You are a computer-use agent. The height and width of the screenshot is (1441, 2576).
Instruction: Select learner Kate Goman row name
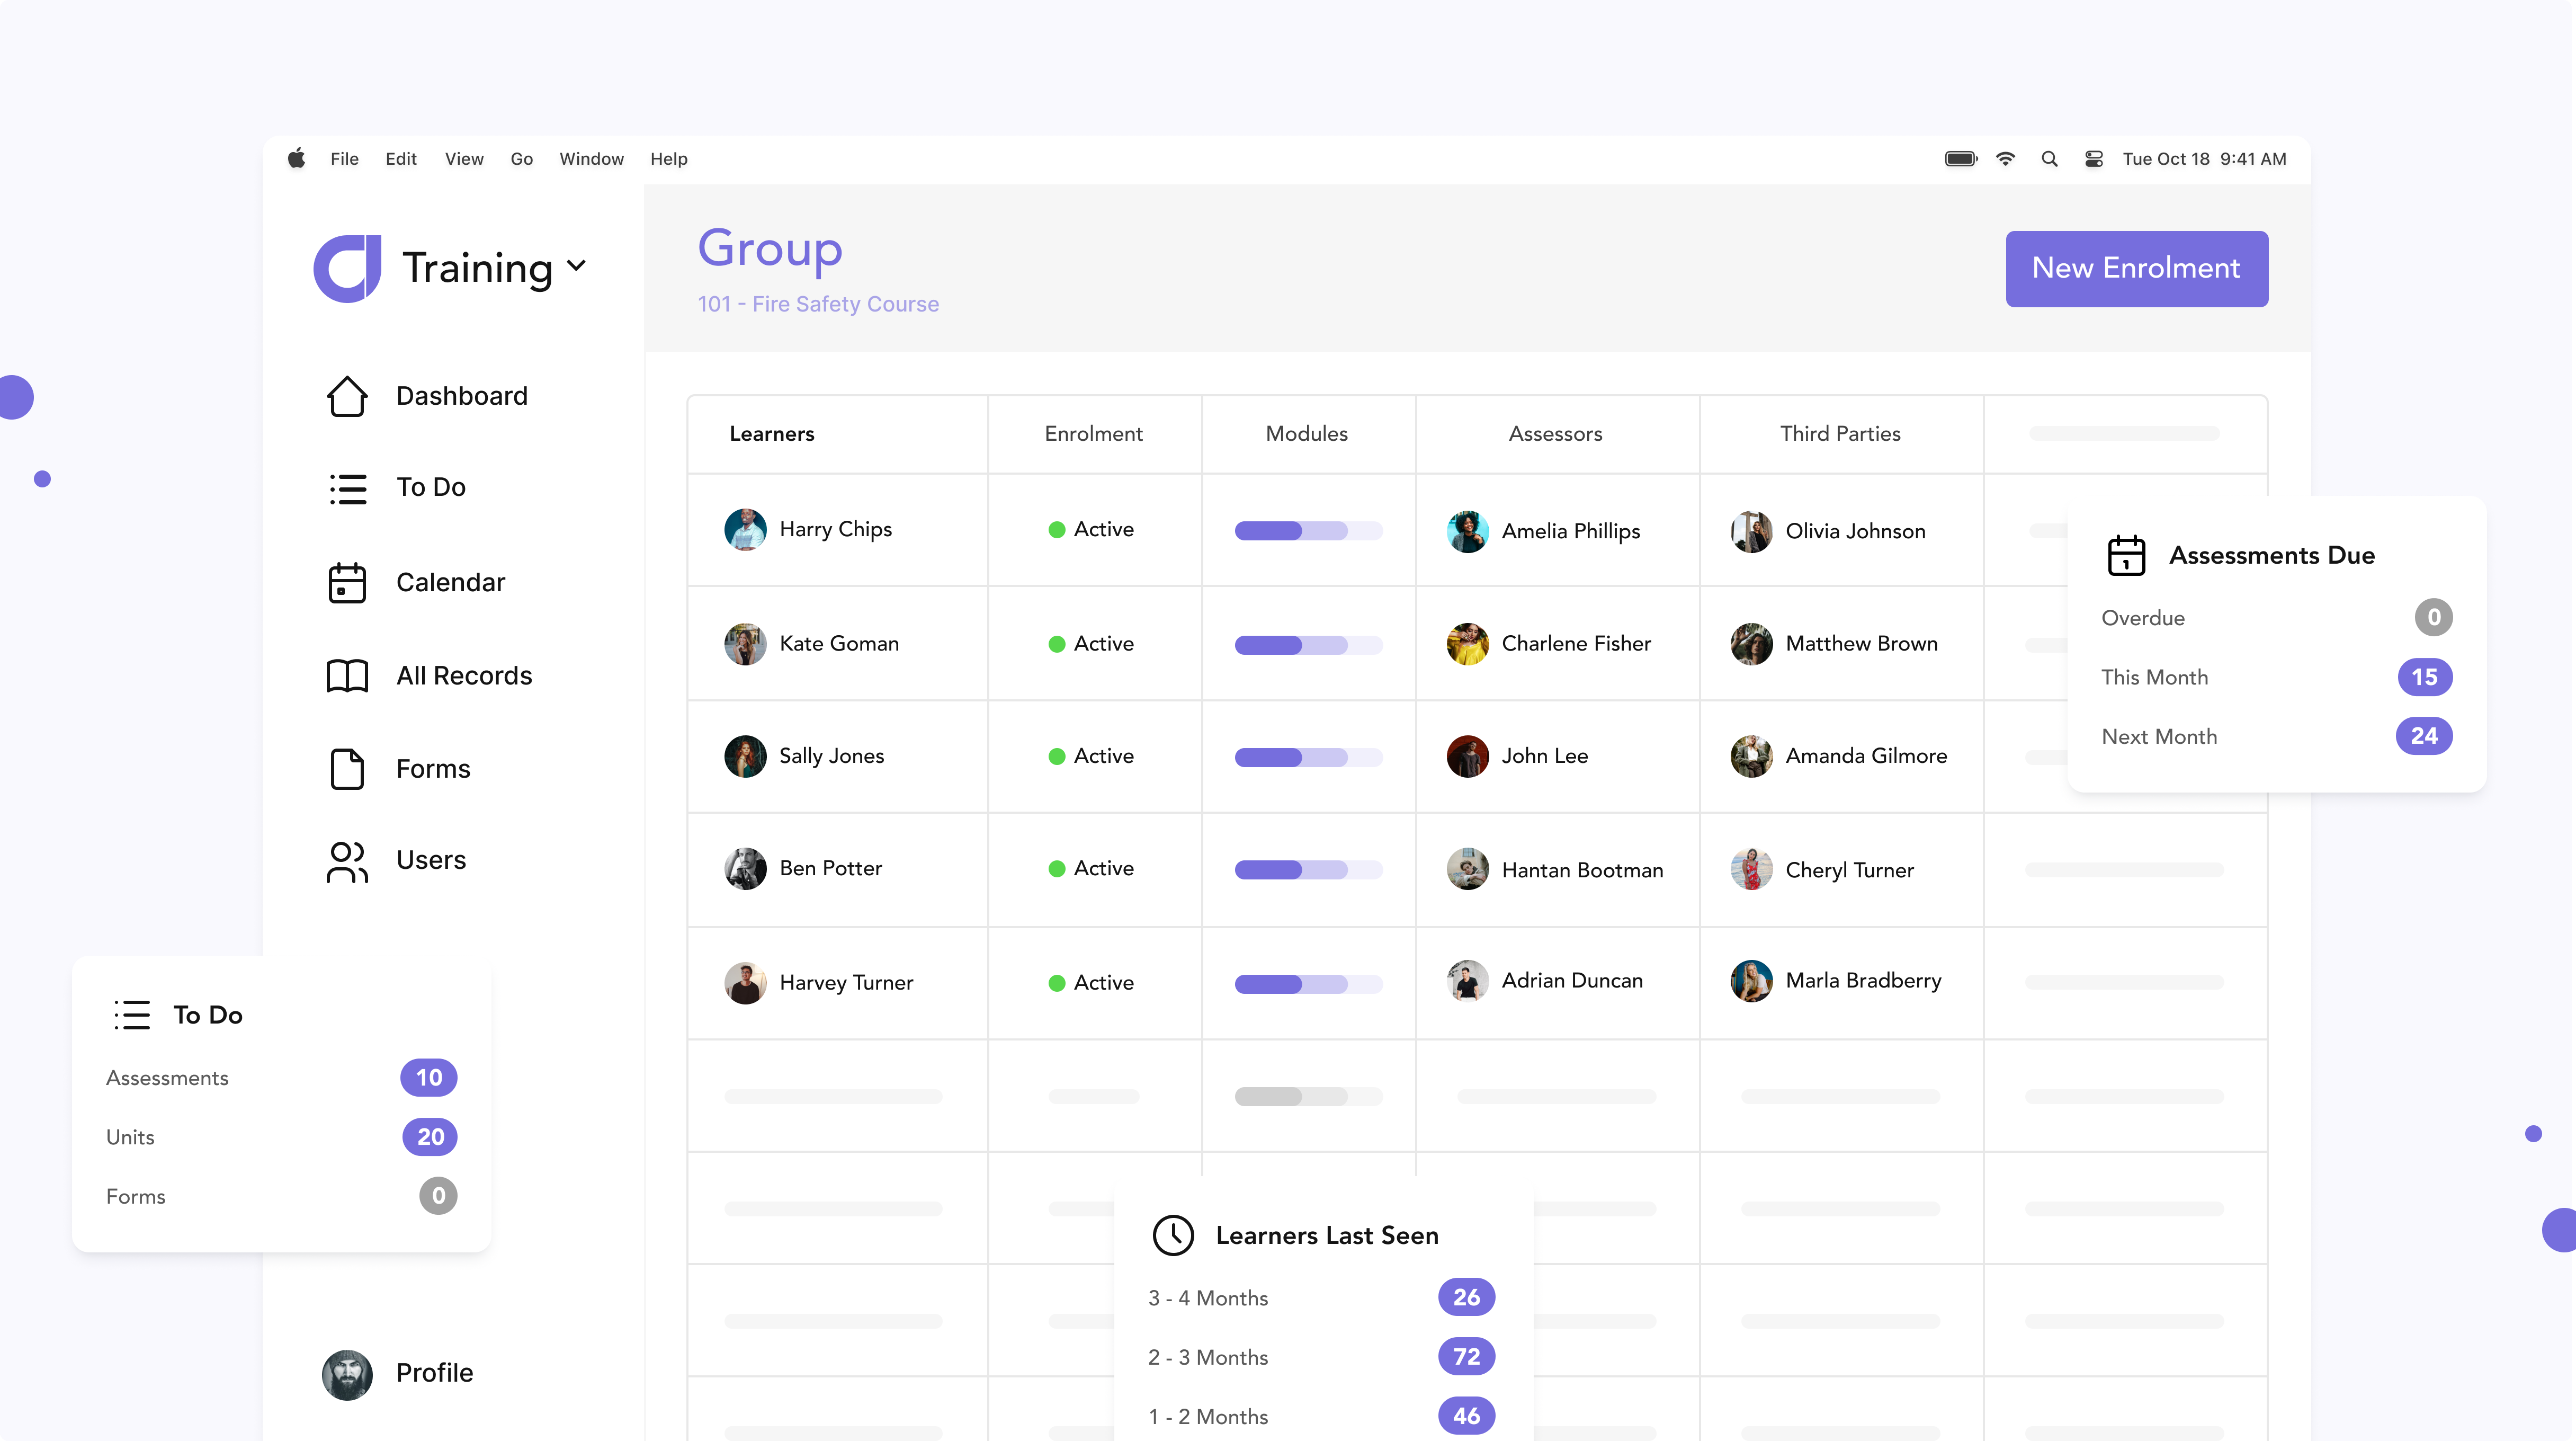(838, 644)
